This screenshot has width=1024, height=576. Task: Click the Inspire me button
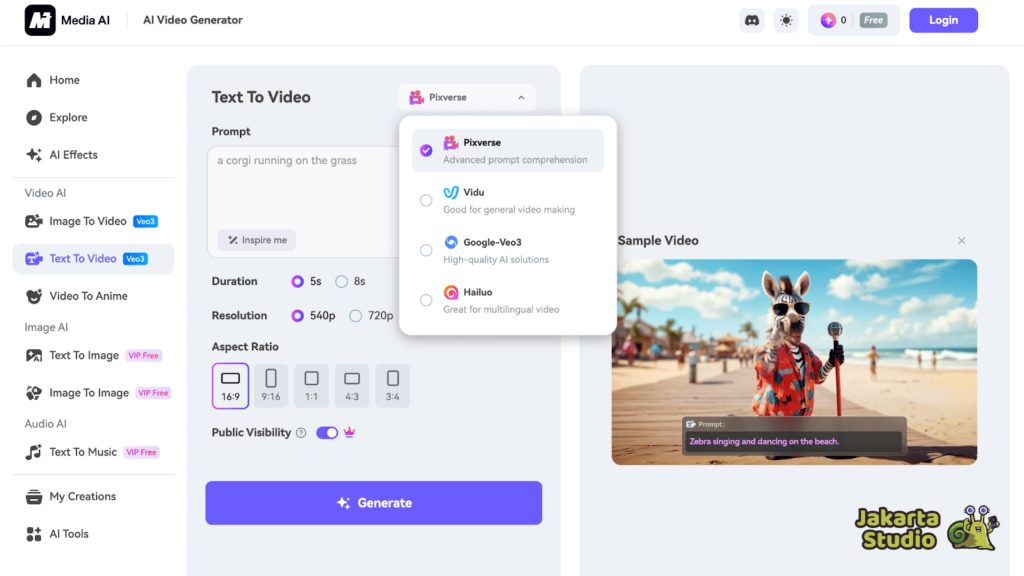tap(257, 240)
